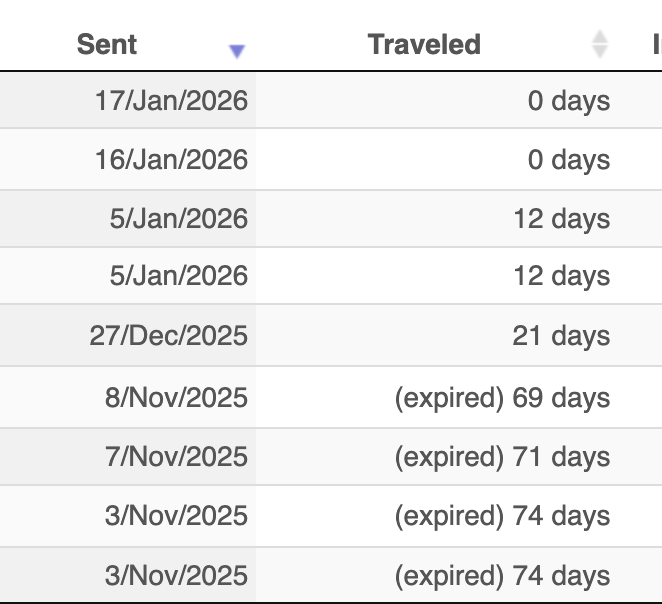Select the (expired) 69 days cell
This screenshot has height=604, width=662.
point(502,397)
